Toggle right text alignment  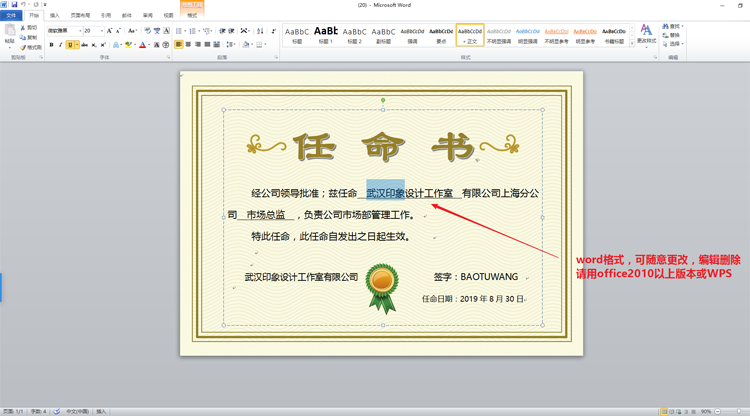pyautogui.click(x=198, y=44)
